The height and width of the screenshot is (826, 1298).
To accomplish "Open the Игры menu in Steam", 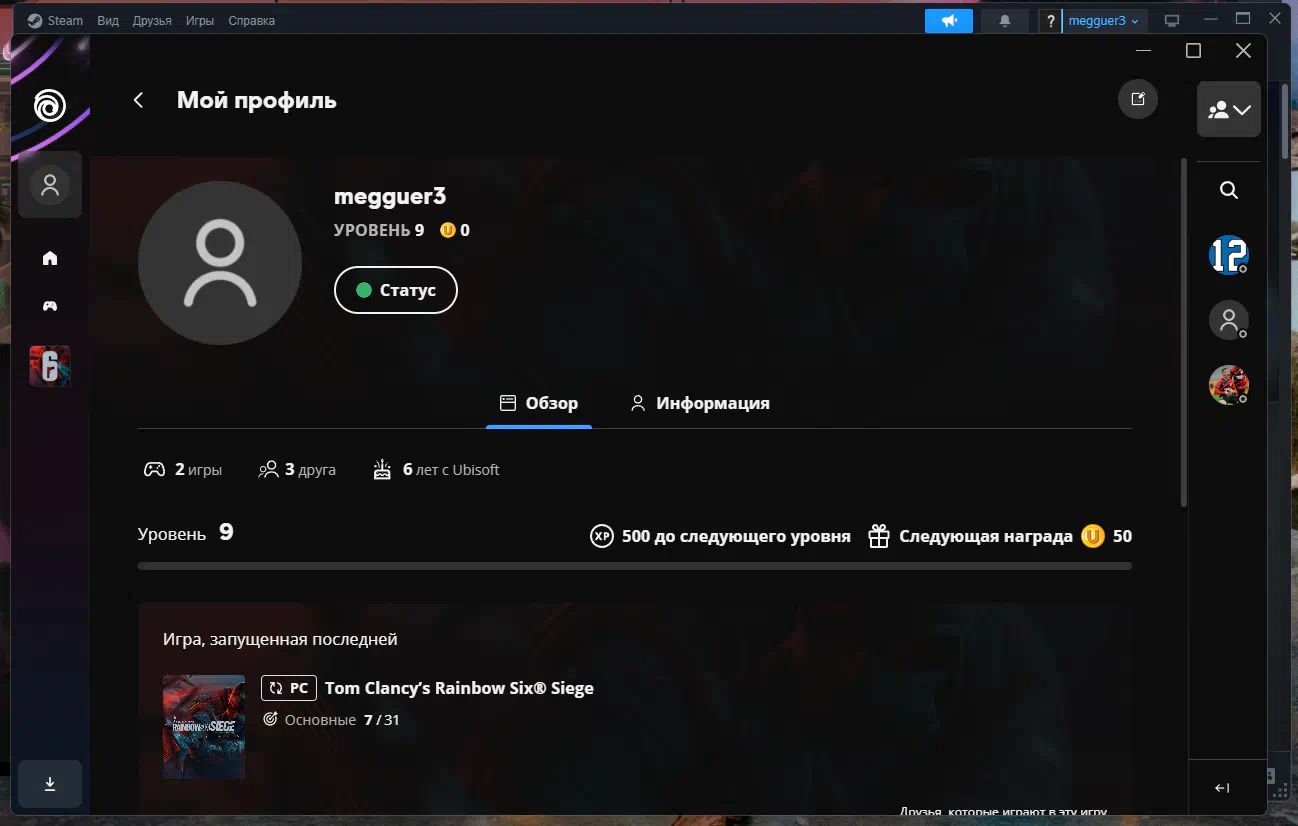I will click(x=200, y=20).
